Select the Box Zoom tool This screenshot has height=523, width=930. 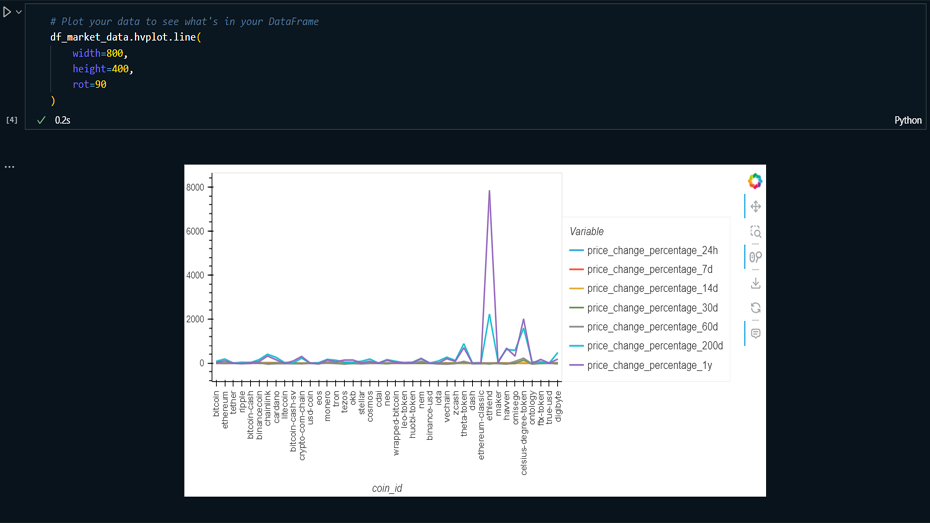tap(755, 232)
